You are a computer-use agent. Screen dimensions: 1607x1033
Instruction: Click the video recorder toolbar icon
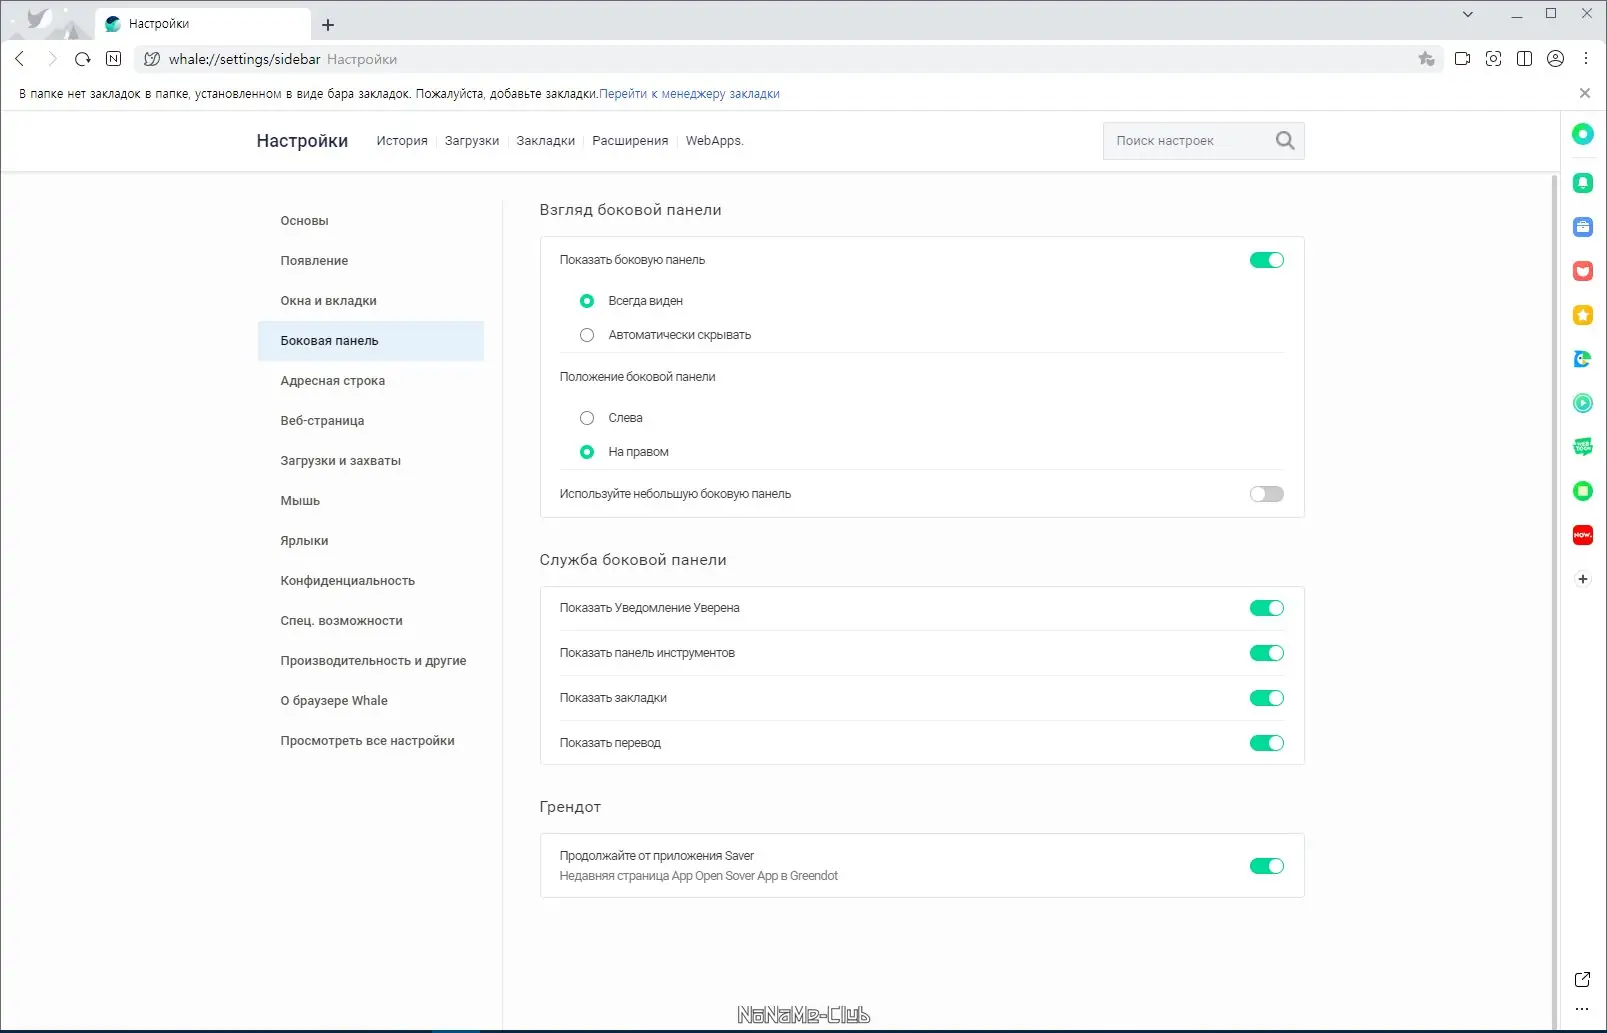1462,59
